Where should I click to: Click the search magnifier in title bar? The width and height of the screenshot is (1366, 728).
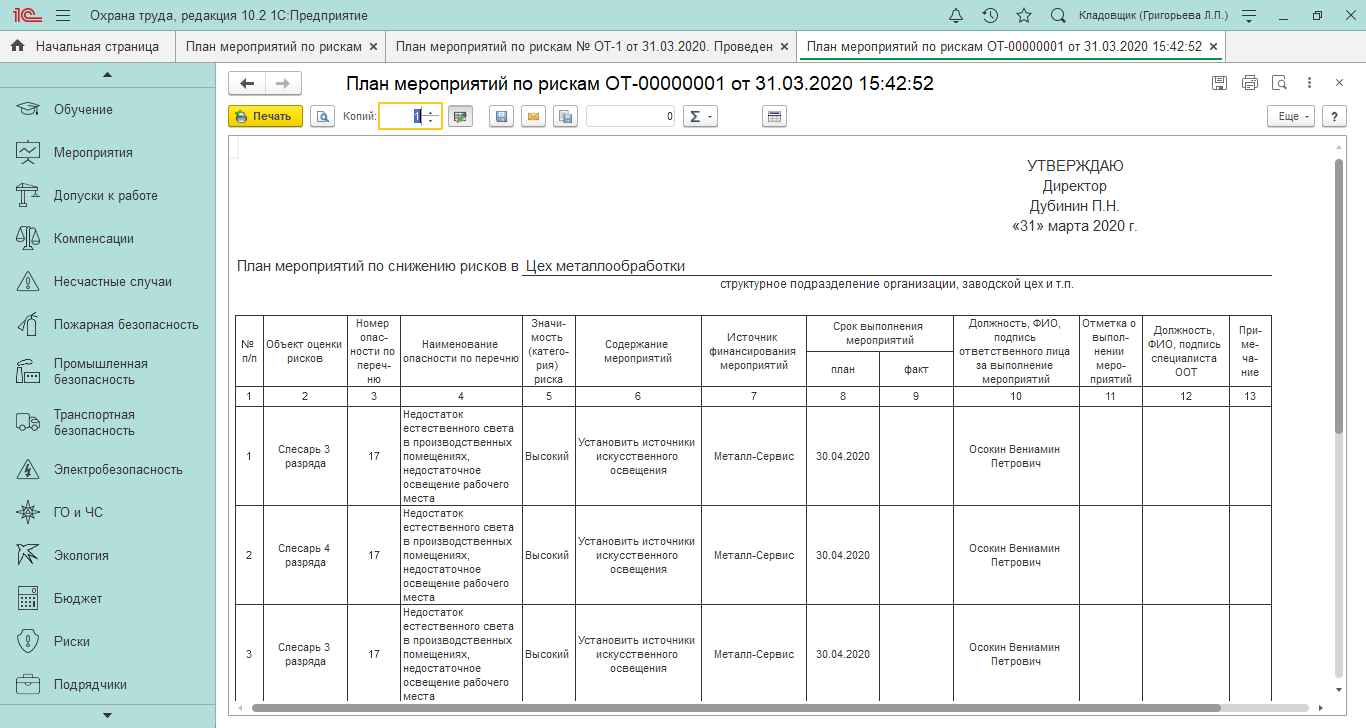pyautogui.click(x=1058, y=16)
